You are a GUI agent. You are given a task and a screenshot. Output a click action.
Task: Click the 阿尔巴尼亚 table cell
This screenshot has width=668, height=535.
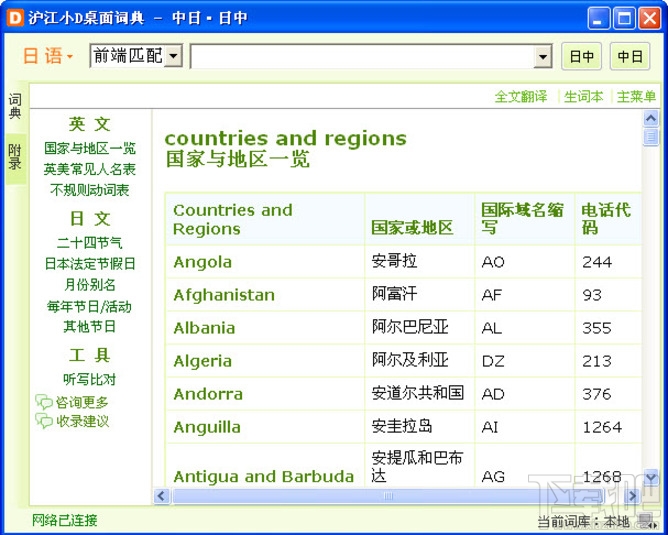(x=410, y=327)
